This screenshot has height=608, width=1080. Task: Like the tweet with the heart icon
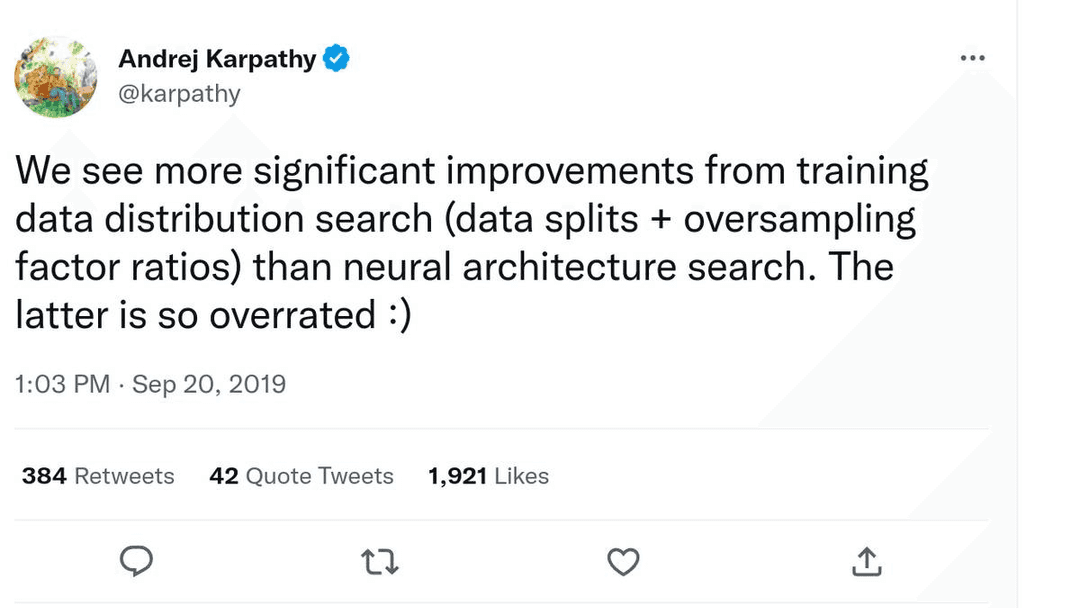pyautogui.click(x=623, y=562)
